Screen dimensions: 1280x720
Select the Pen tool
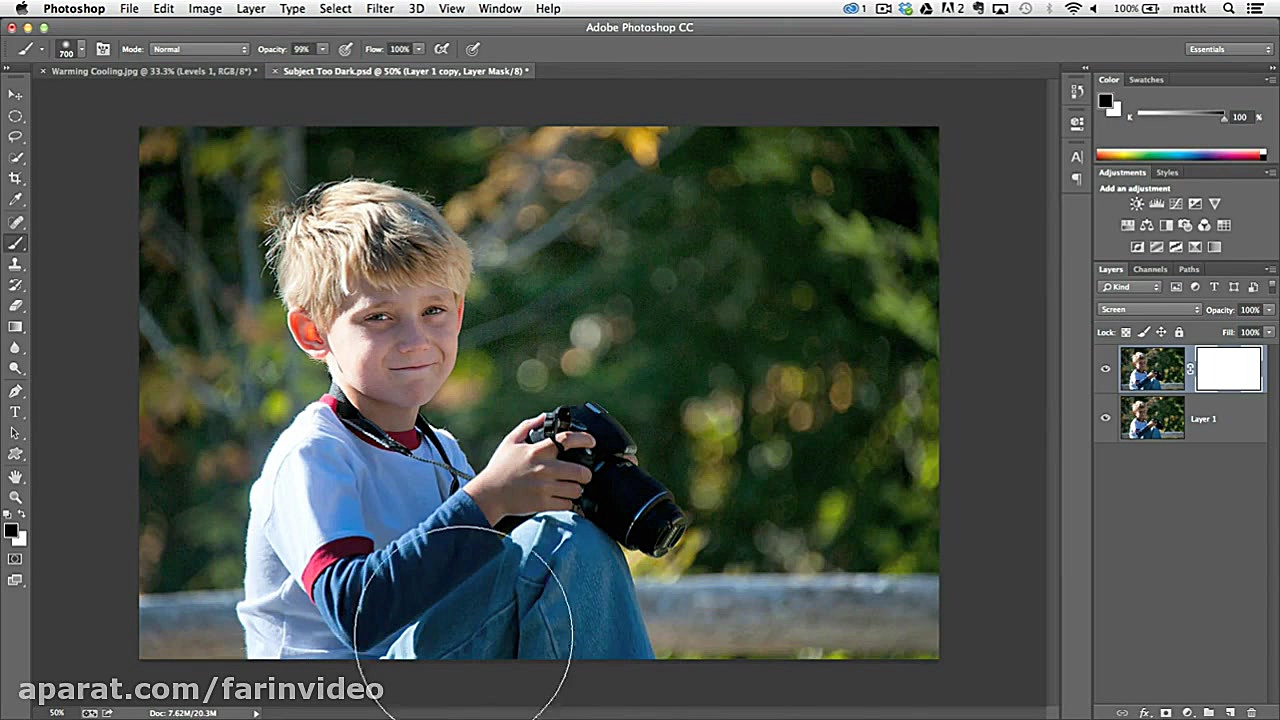15,391
